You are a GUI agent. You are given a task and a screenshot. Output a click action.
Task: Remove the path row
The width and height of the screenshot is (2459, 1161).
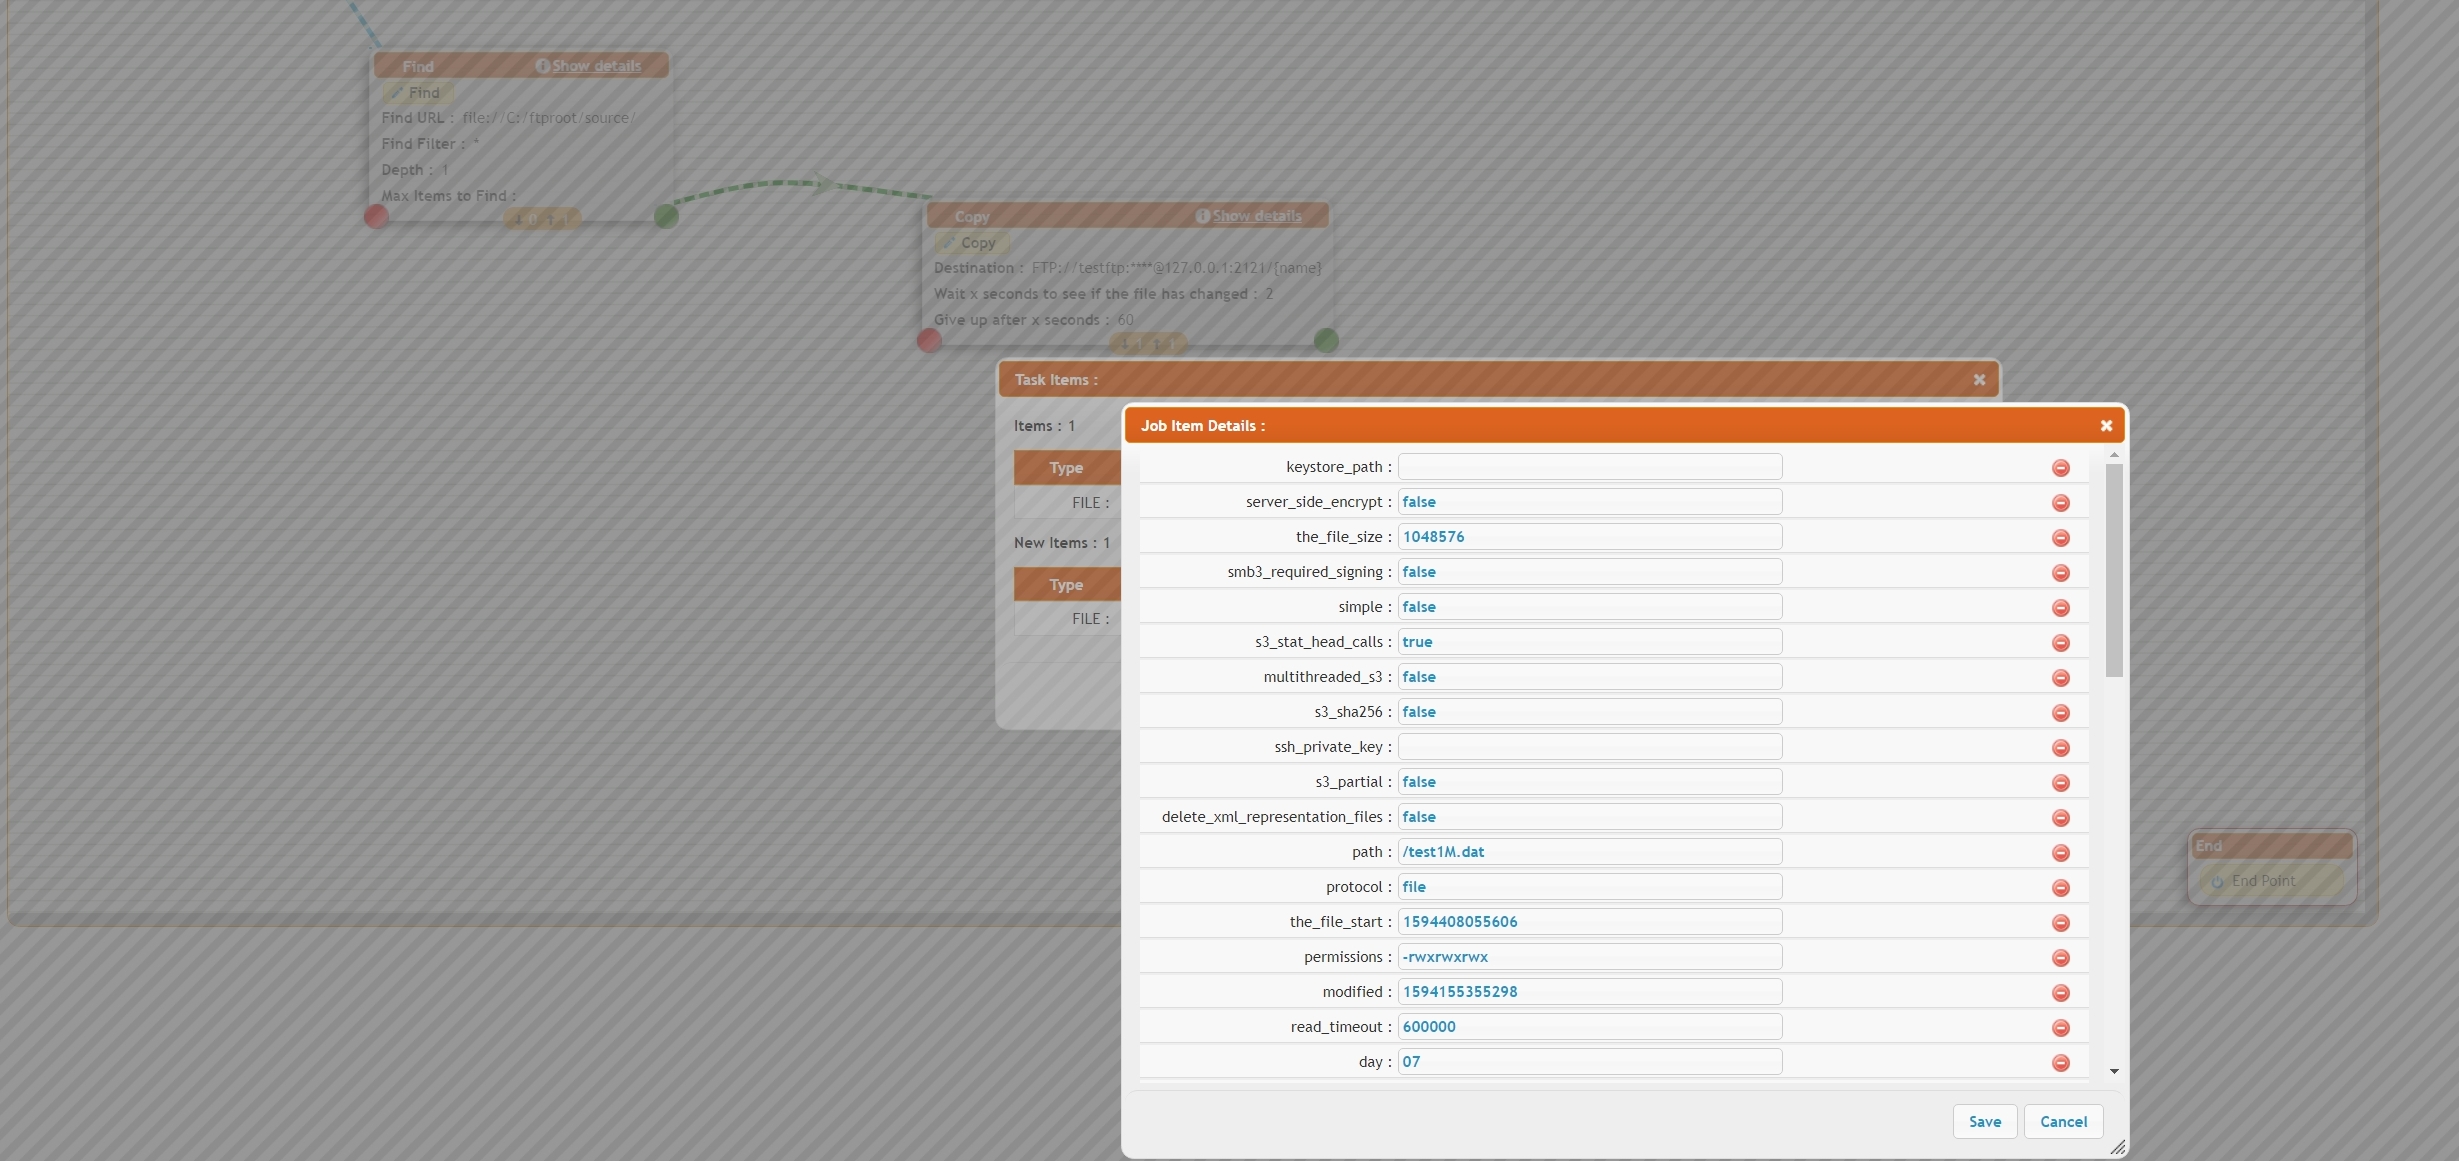[2060, 853]
